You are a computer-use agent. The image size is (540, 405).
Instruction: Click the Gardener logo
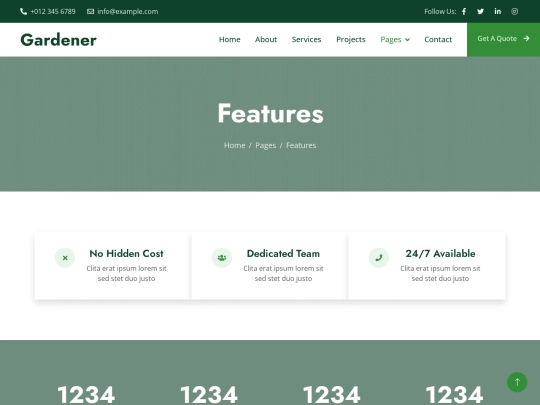59,40
